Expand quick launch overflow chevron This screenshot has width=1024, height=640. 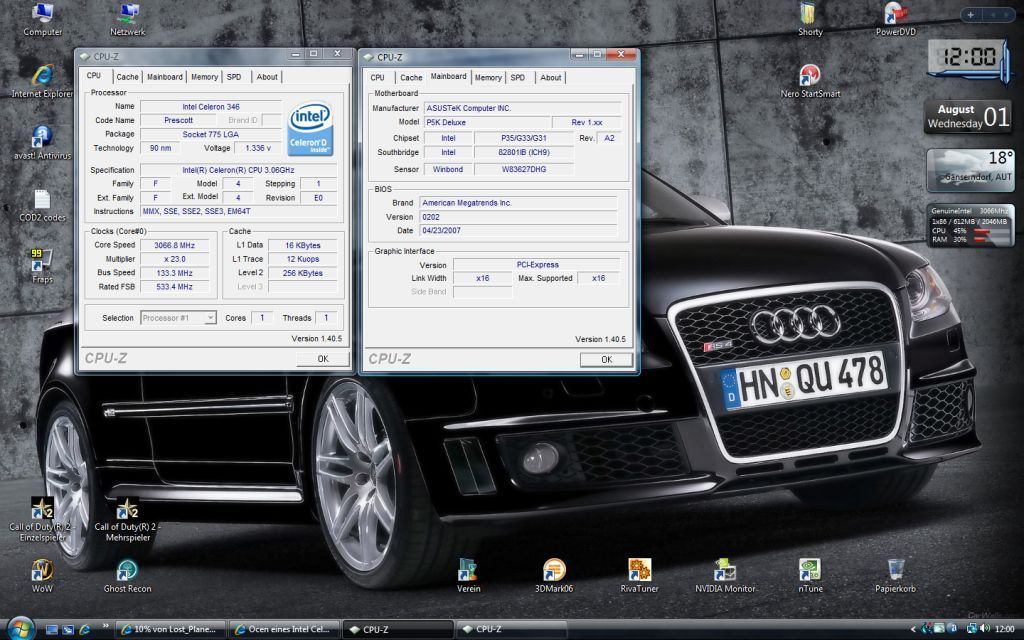[x=105, y=627]
